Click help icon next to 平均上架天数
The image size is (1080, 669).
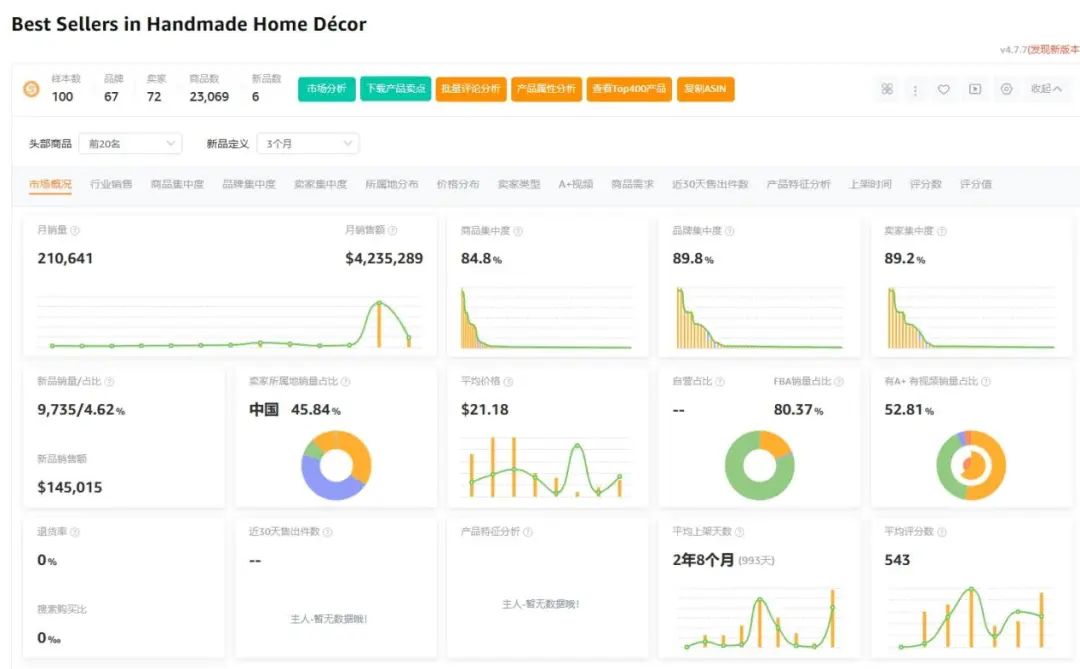[x=739, y=532]
